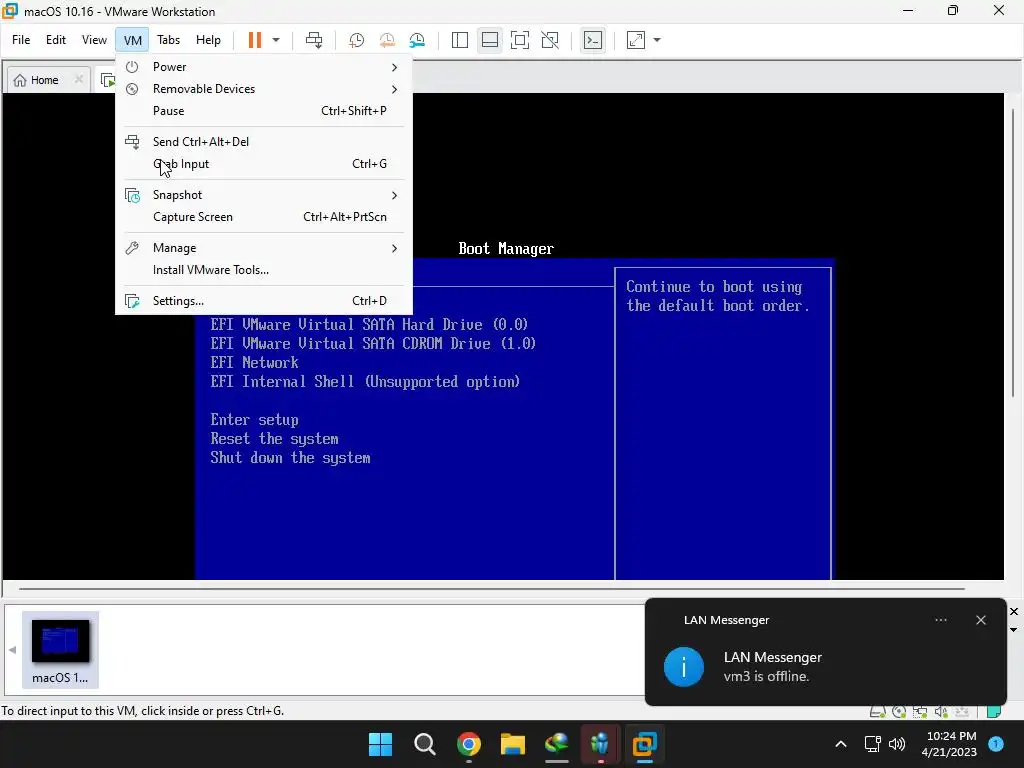The height and width of the screenshot is (768, 1024).
Task: Close the open VM menu
Action: point(133,40)
